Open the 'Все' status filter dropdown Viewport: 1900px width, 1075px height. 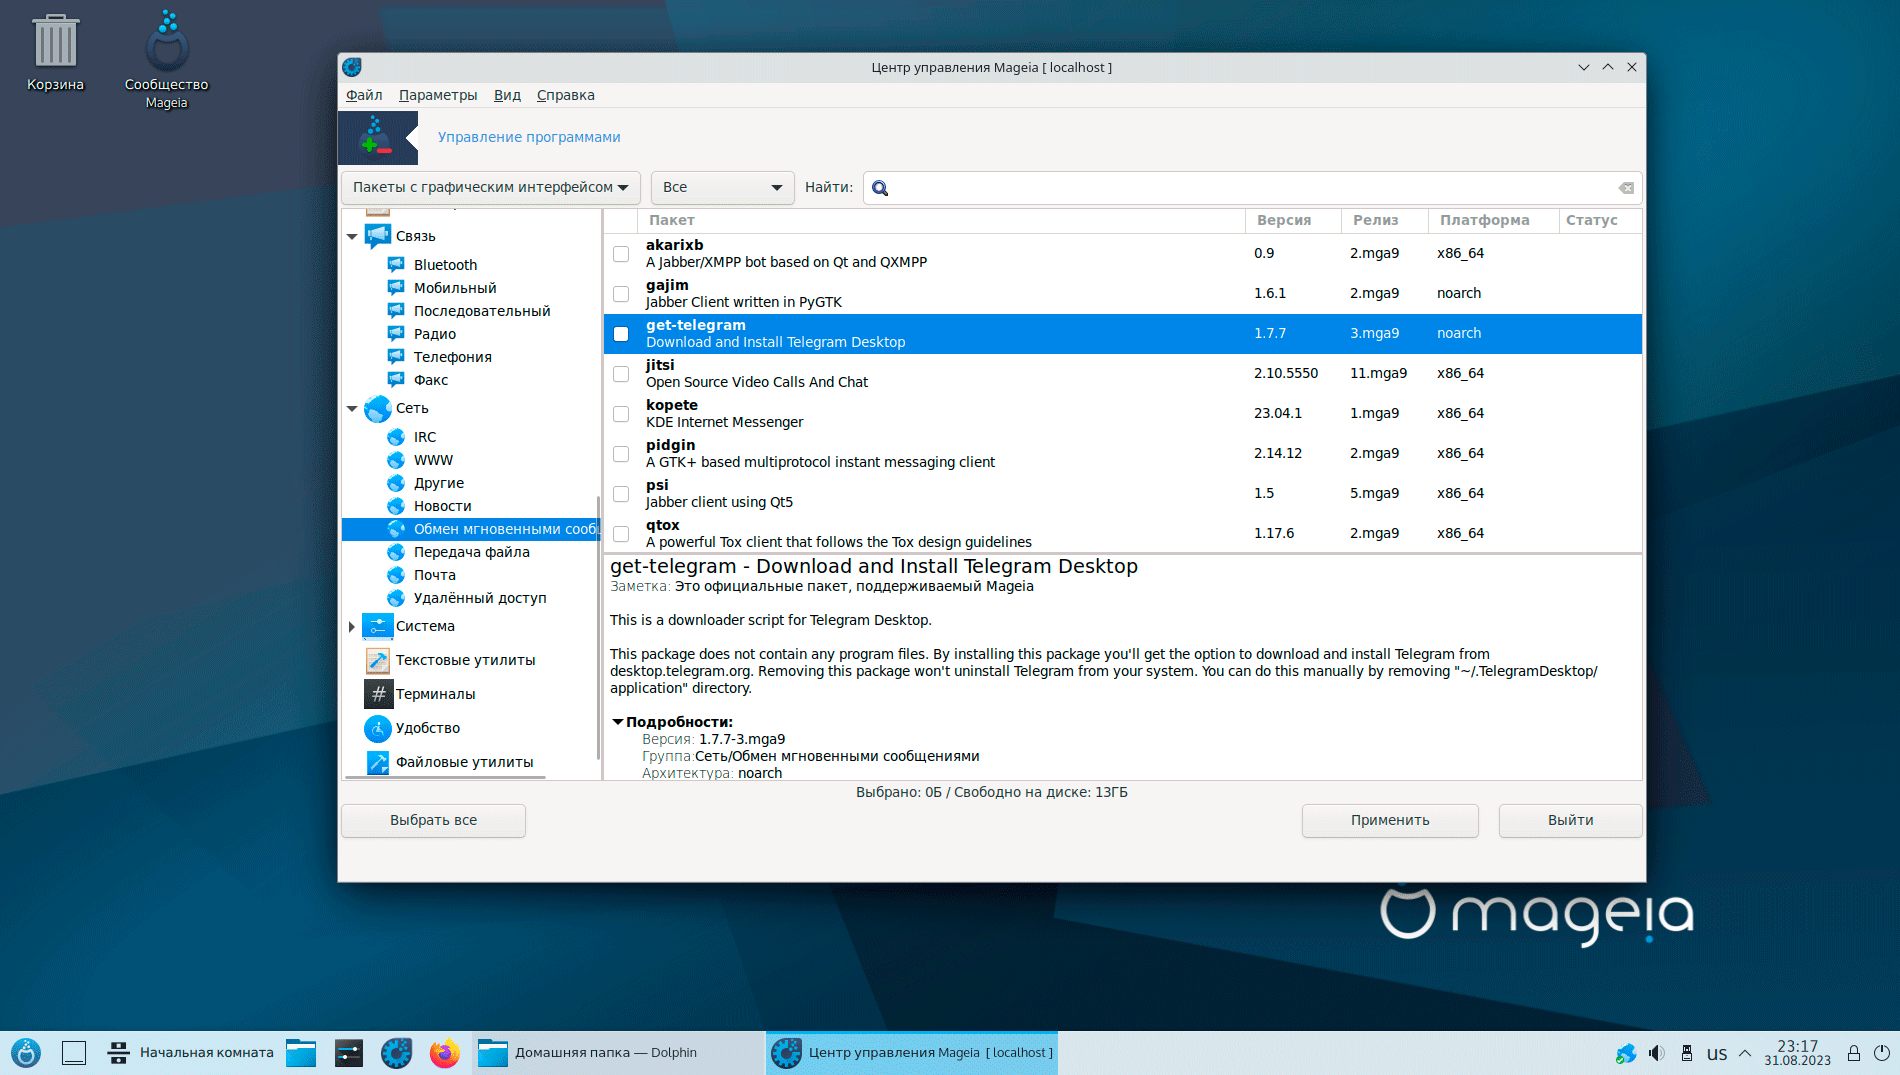[722, 188]
